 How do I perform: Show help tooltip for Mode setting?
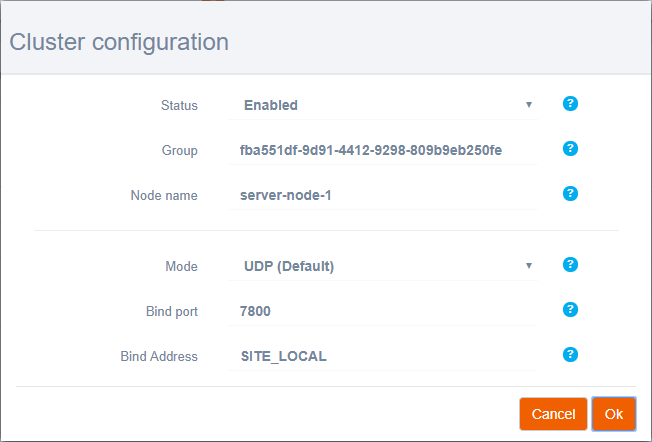570,265
